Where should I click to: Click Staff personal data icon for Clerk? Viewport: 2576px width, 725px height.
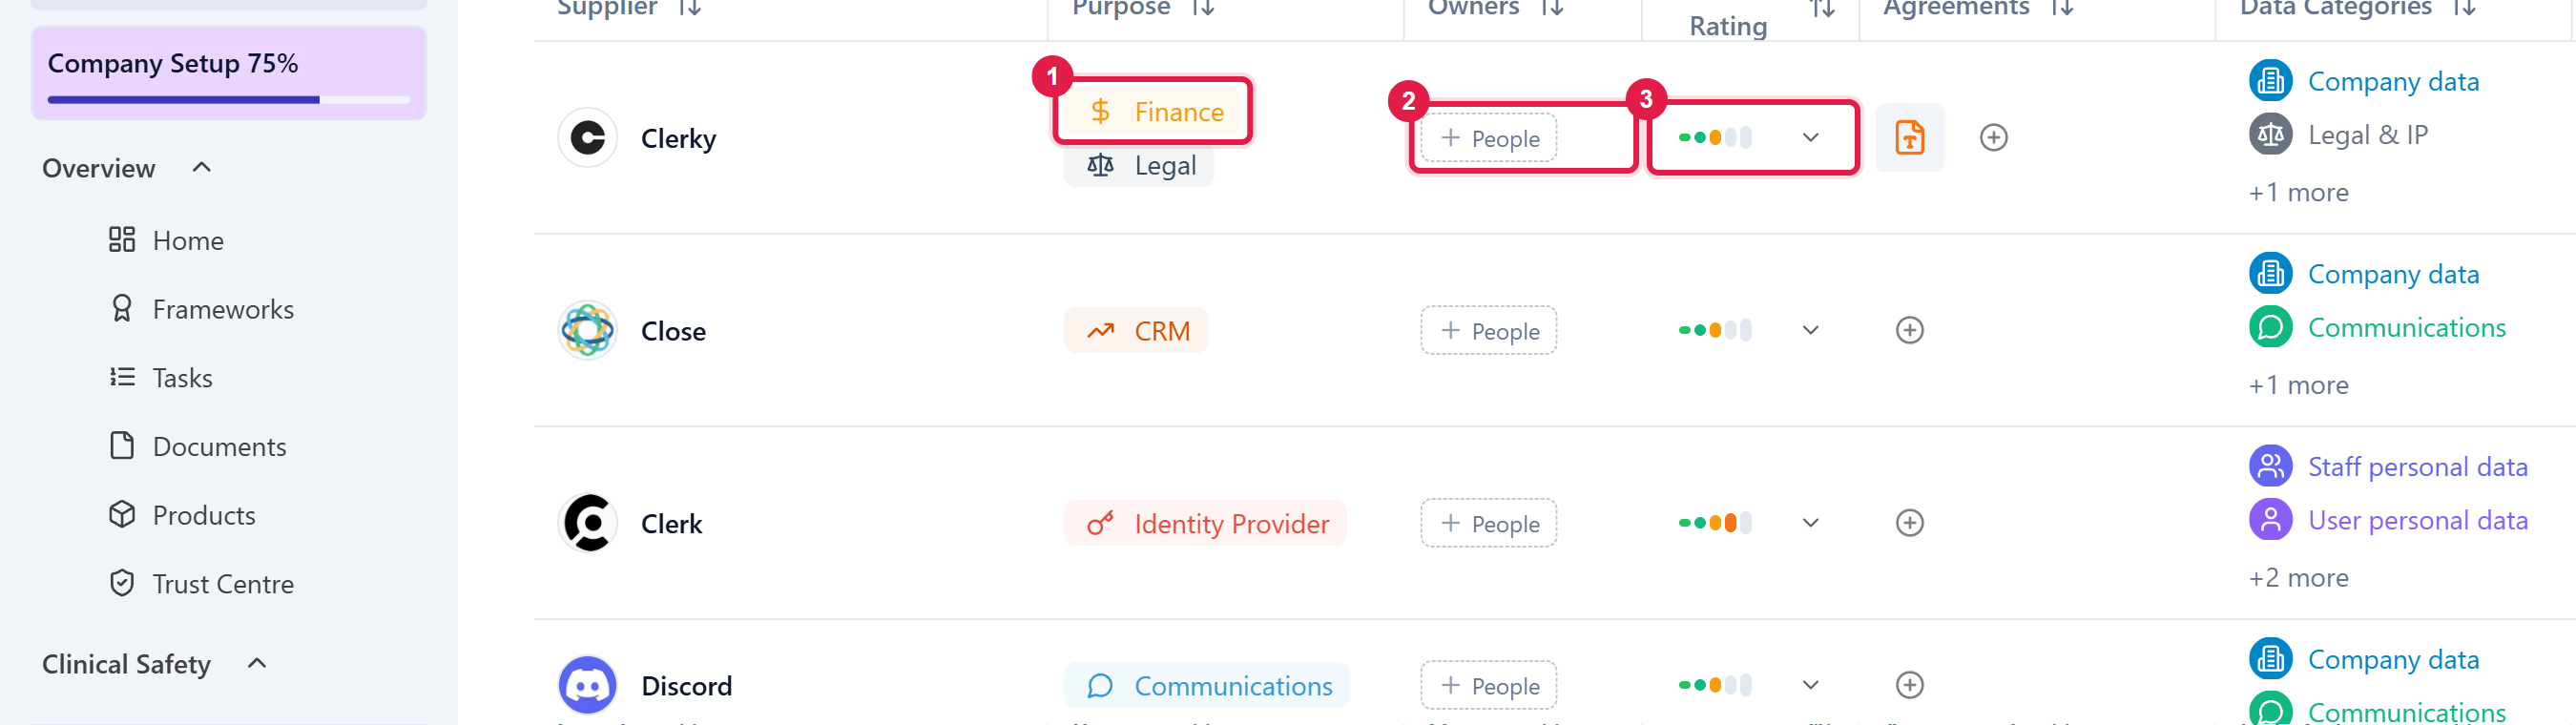[x=2270, y=467]
